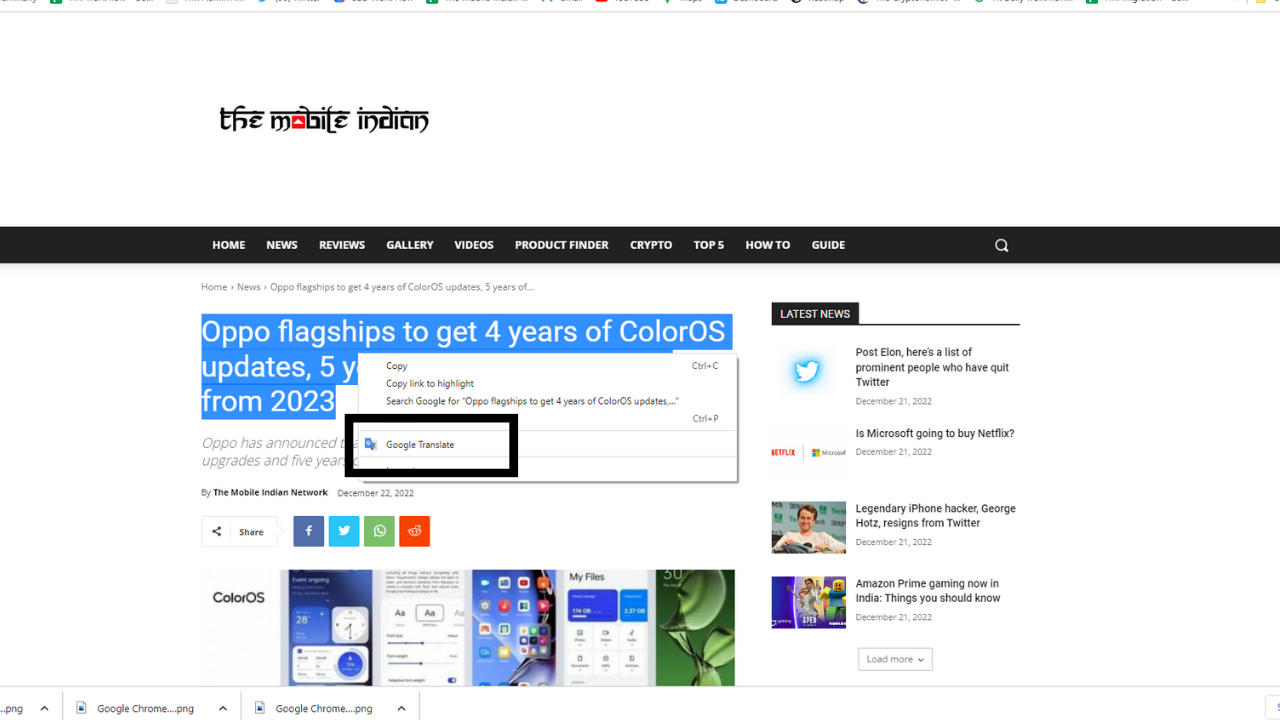
Task: Click the Home breadcrumb link
Action: pos(214,287)
